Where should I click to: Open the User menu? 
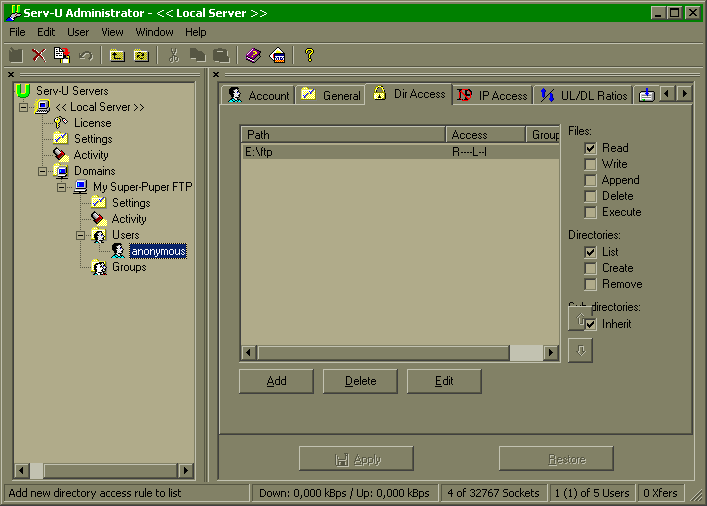(x=78, y=32)
